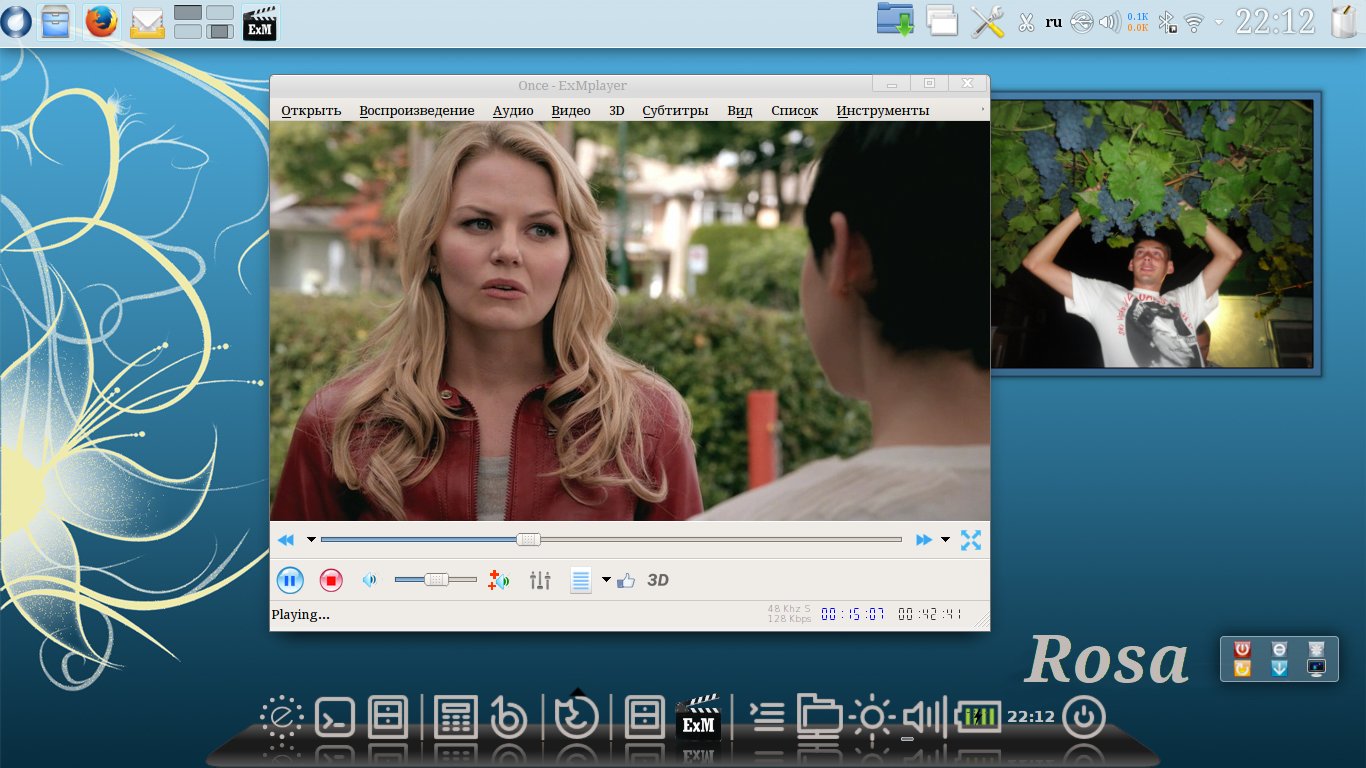Open the dropdown arrow beside the playlist icon
The image size is (1366, 768).
tap(606, 580)
